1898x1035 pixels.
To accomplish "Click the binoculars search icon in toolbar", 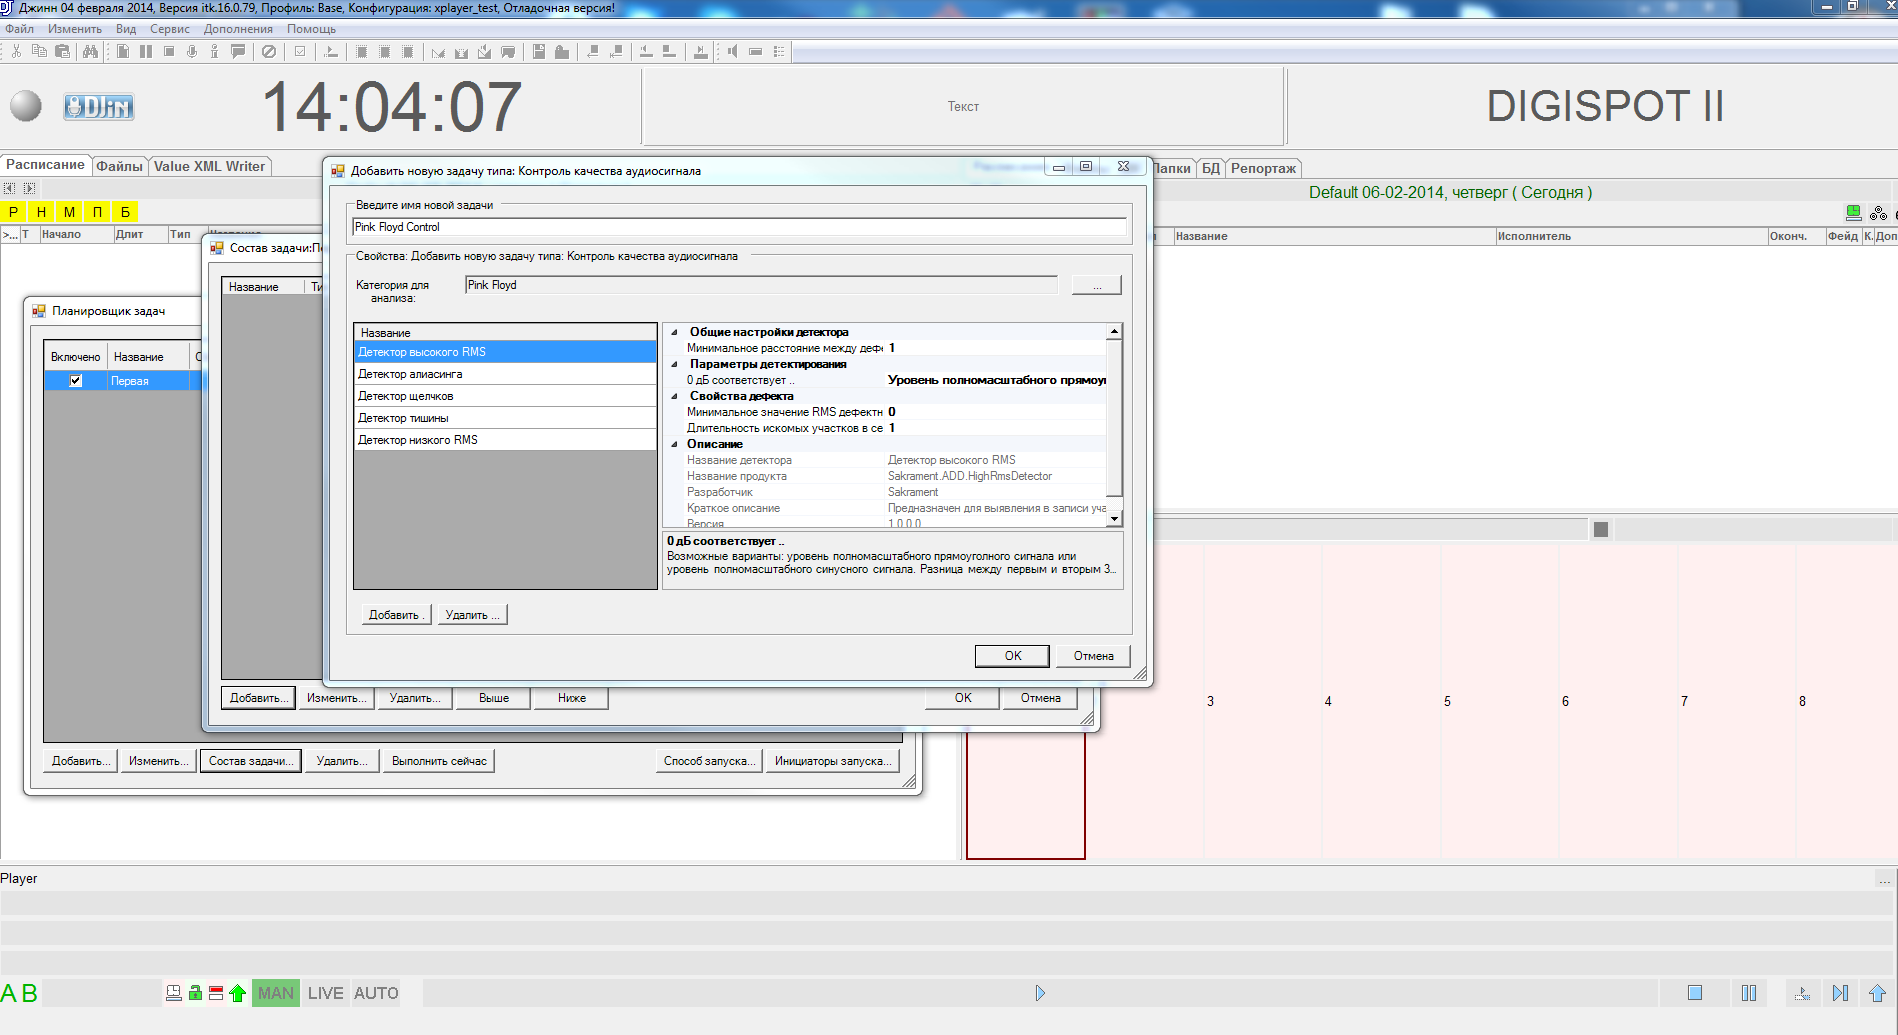I will pos(90,52).
